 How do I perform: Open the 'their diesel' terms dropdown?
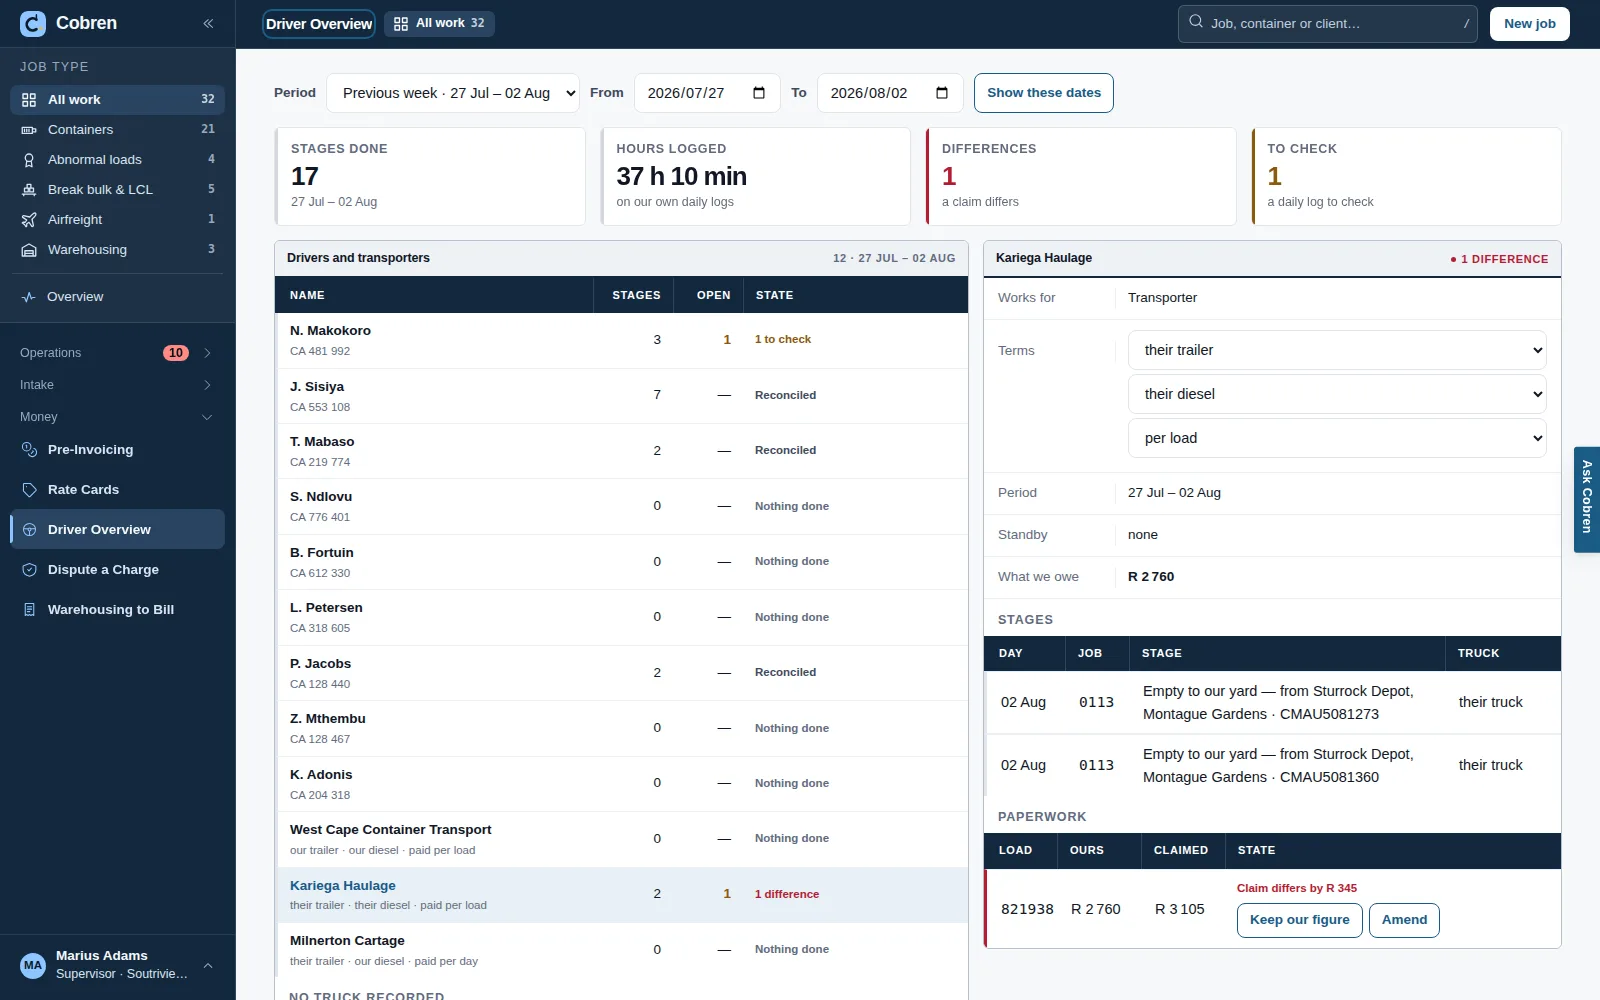pos(1337,394)
